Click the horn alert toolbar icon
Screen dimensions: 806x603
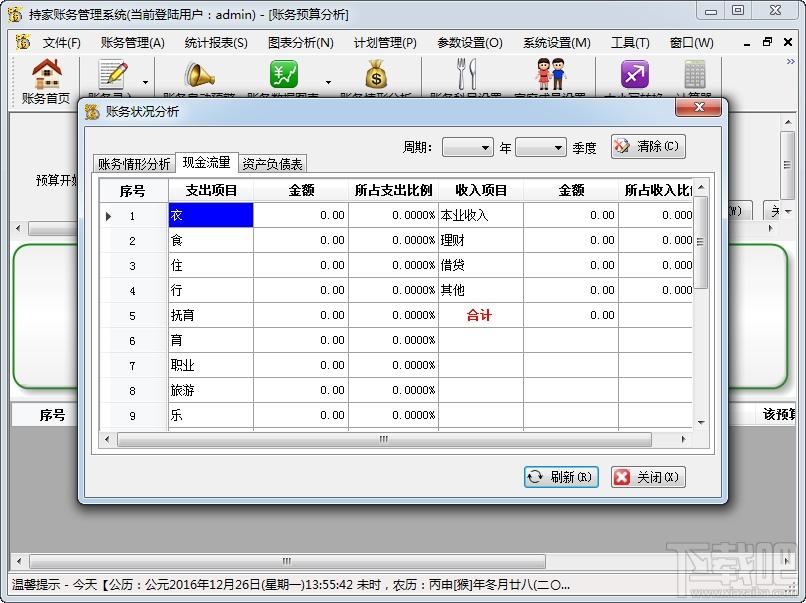click(x=199, y=75)
